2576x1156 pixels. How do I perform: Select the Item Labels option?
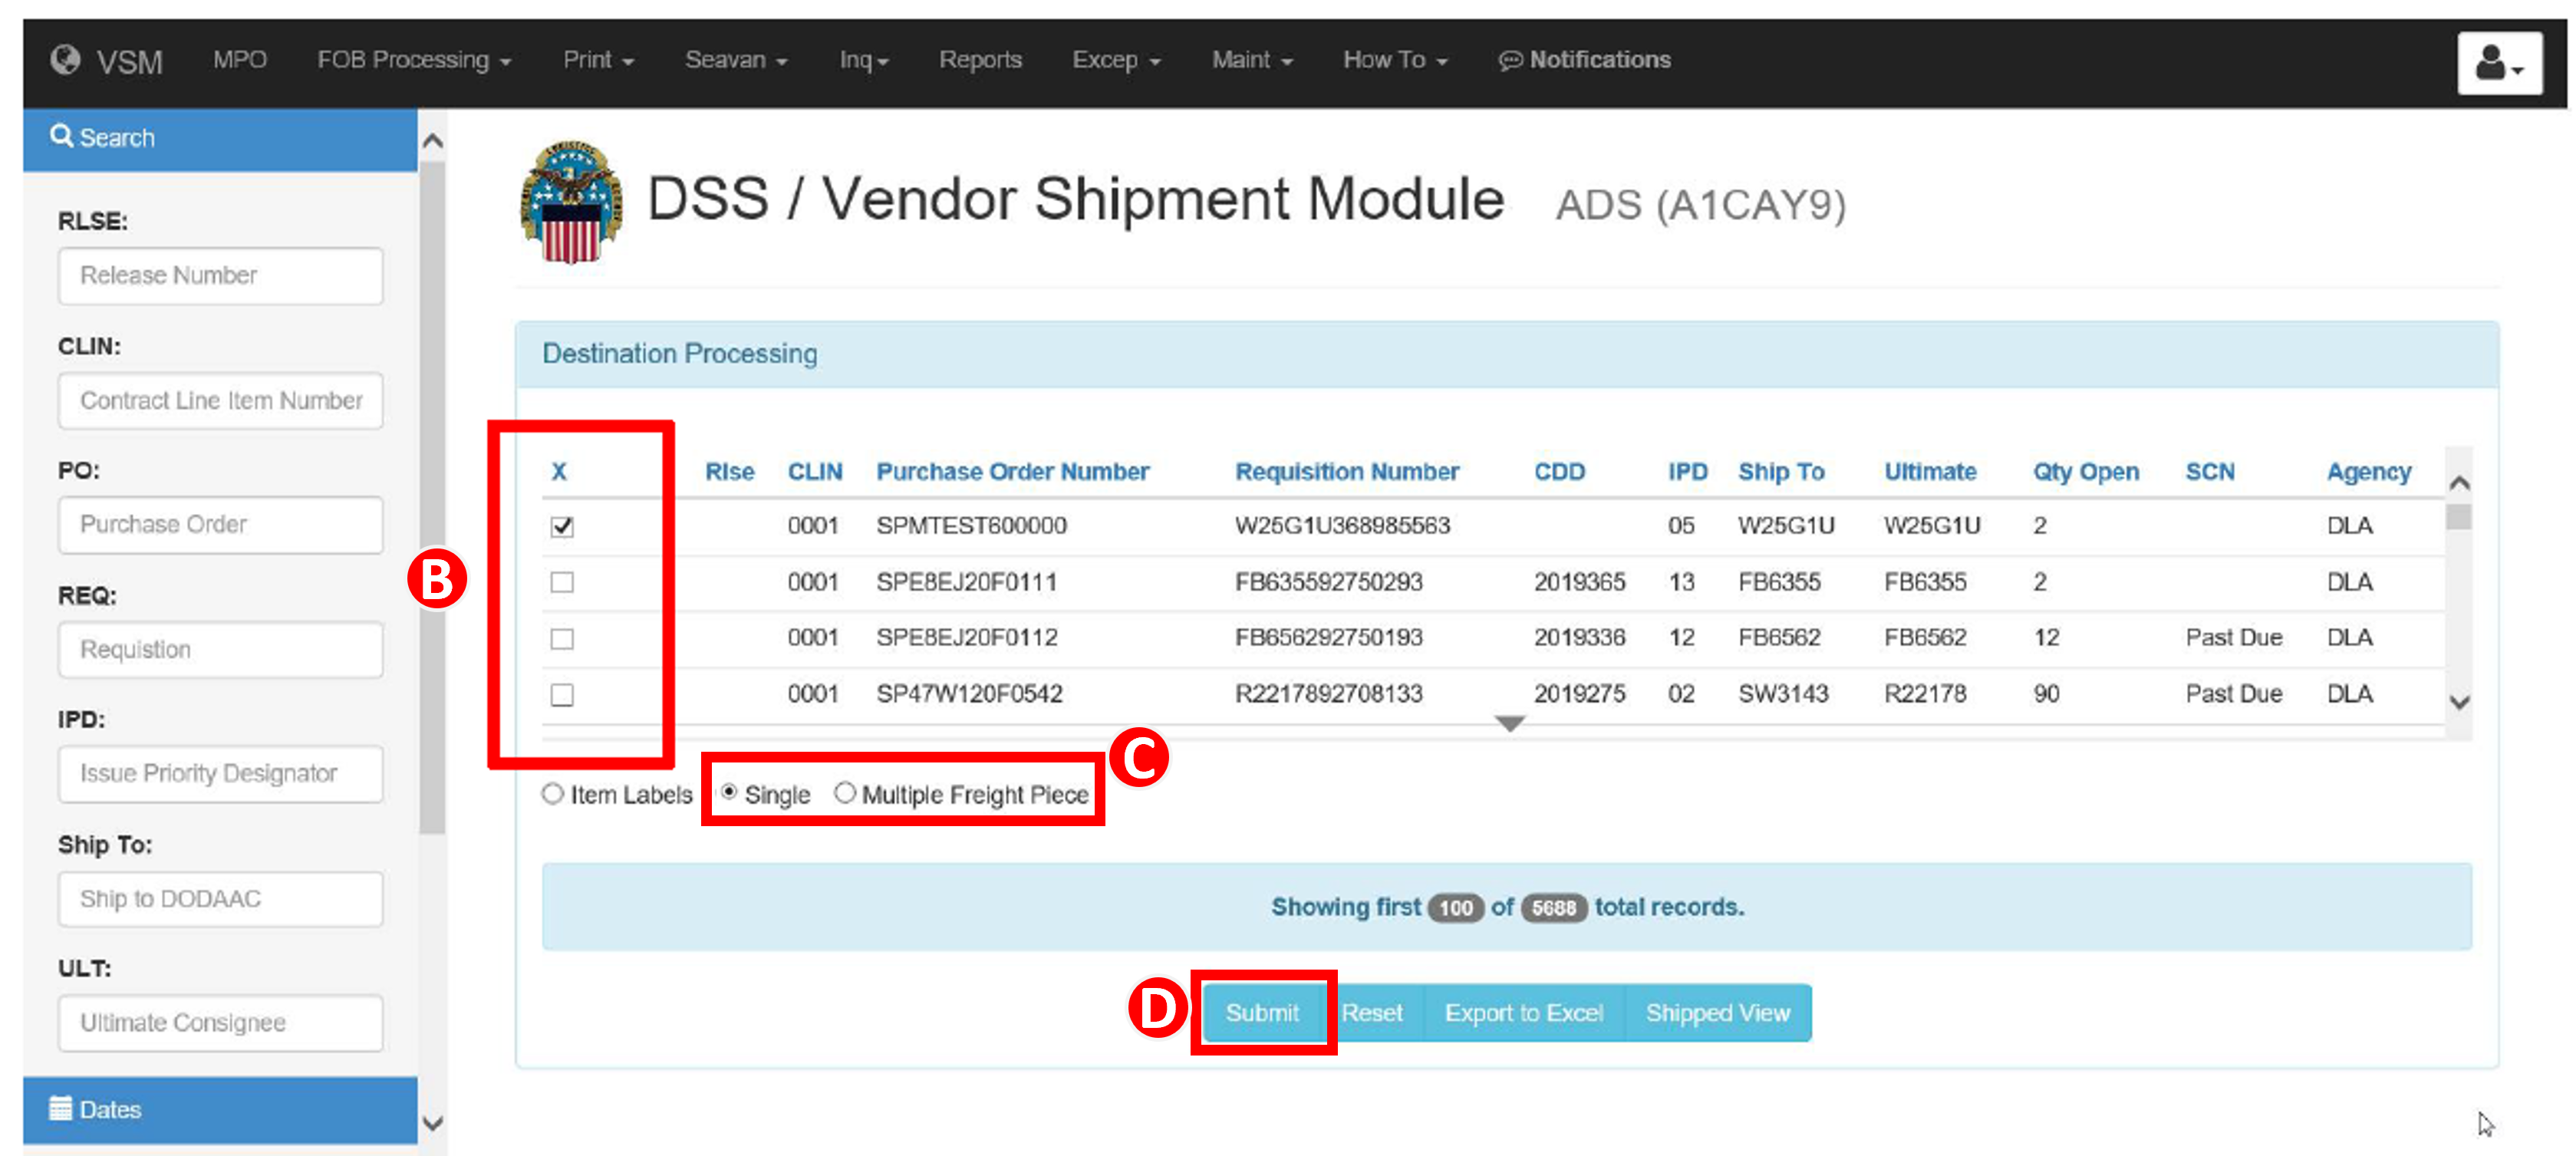click(553, 794)
